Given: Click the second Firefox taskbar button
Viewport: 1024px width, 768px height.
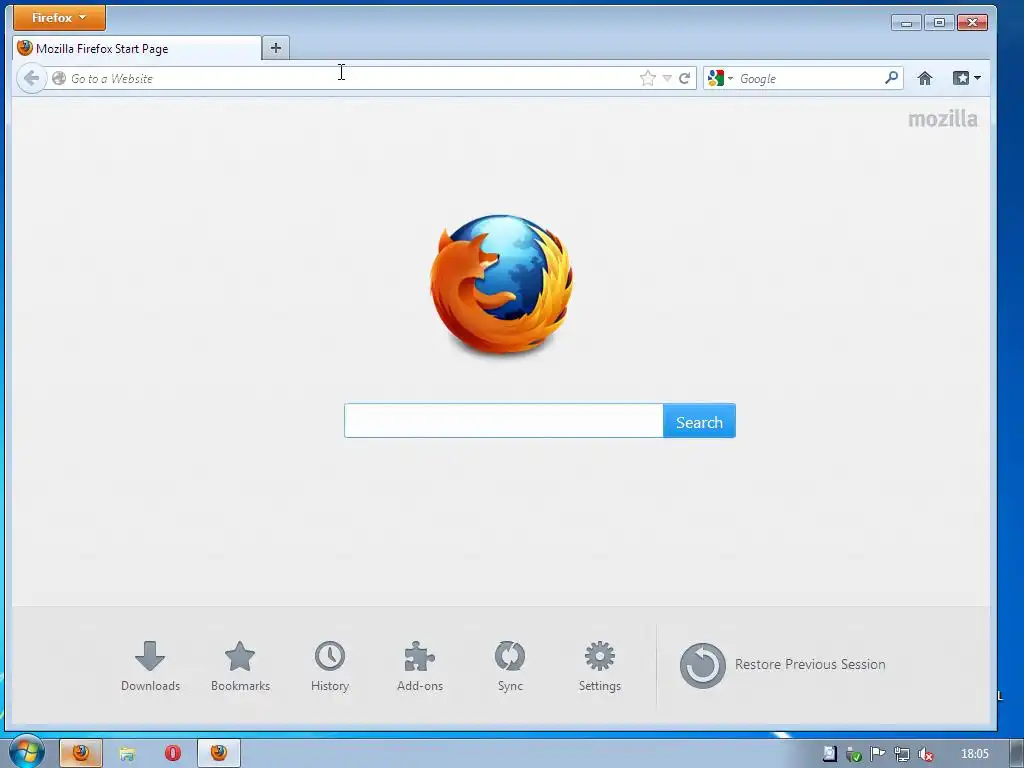Looking at the screenshot, I should coord(219,753).
